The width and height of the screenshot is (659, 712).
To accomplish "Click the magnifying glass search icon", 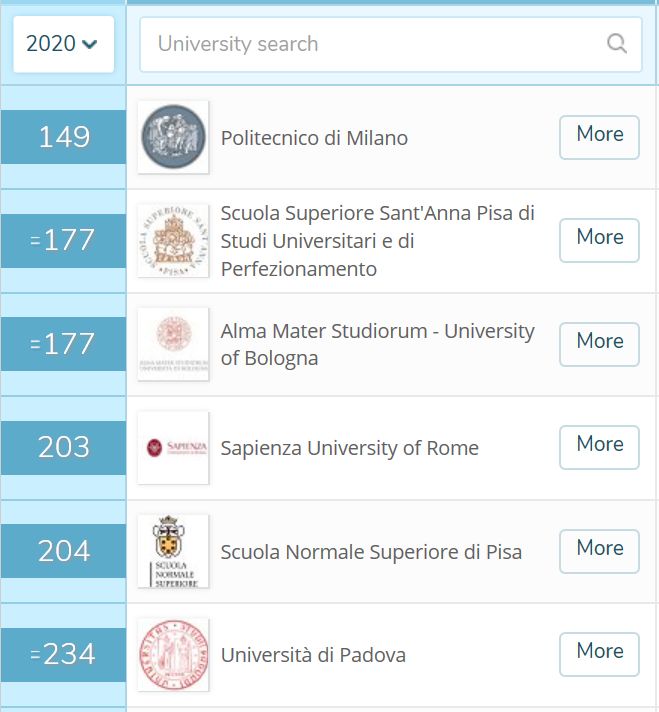I will click(x=617, y=44).
